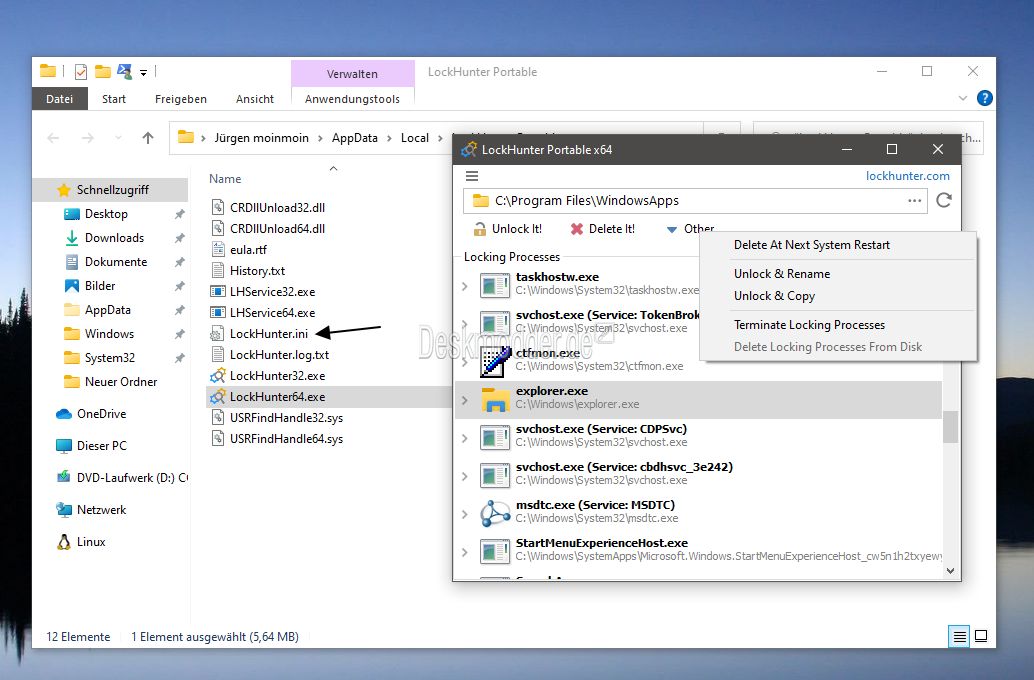The image size is (1034, 680).
Task: Click AppData in the address breadcrumb
Action: (355, 138)
